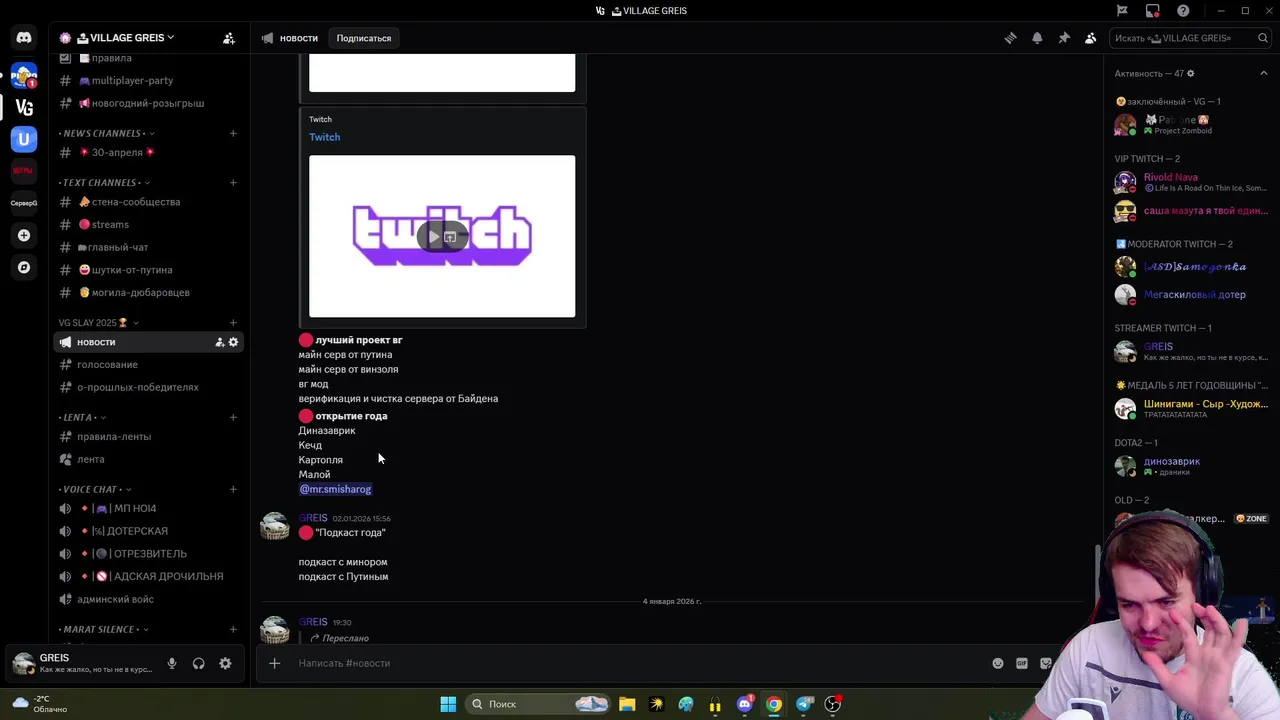Viewport: 1280px width, 720px height.
Task: Collapse the TEXT CHANNELS category
Action: (104, 183)
